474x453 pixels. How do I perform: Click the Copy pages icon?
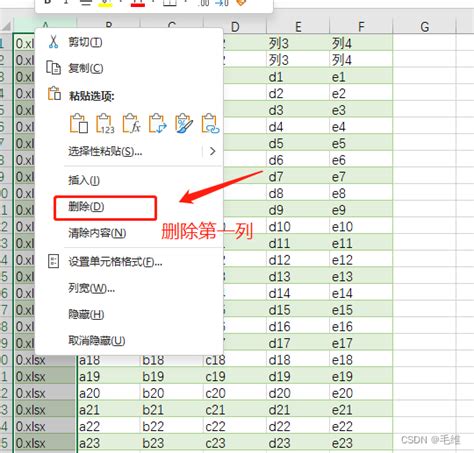53,68
